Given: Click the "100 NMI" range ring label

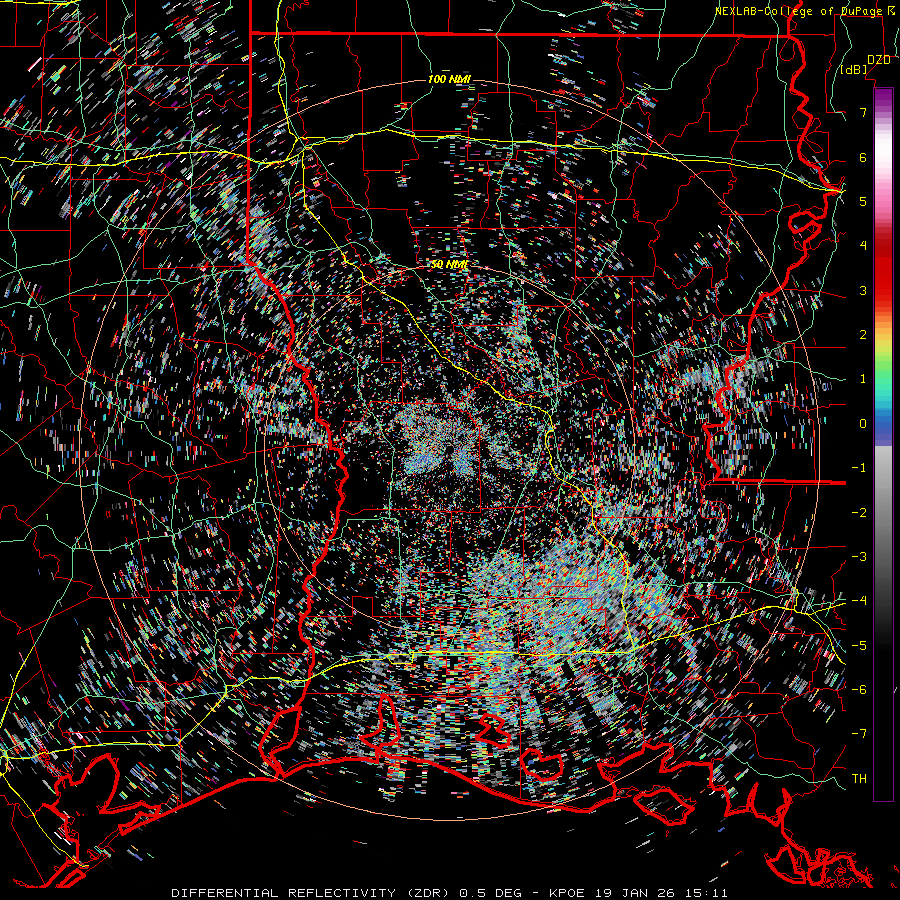Looking at the screenshot, I should 449,79.
